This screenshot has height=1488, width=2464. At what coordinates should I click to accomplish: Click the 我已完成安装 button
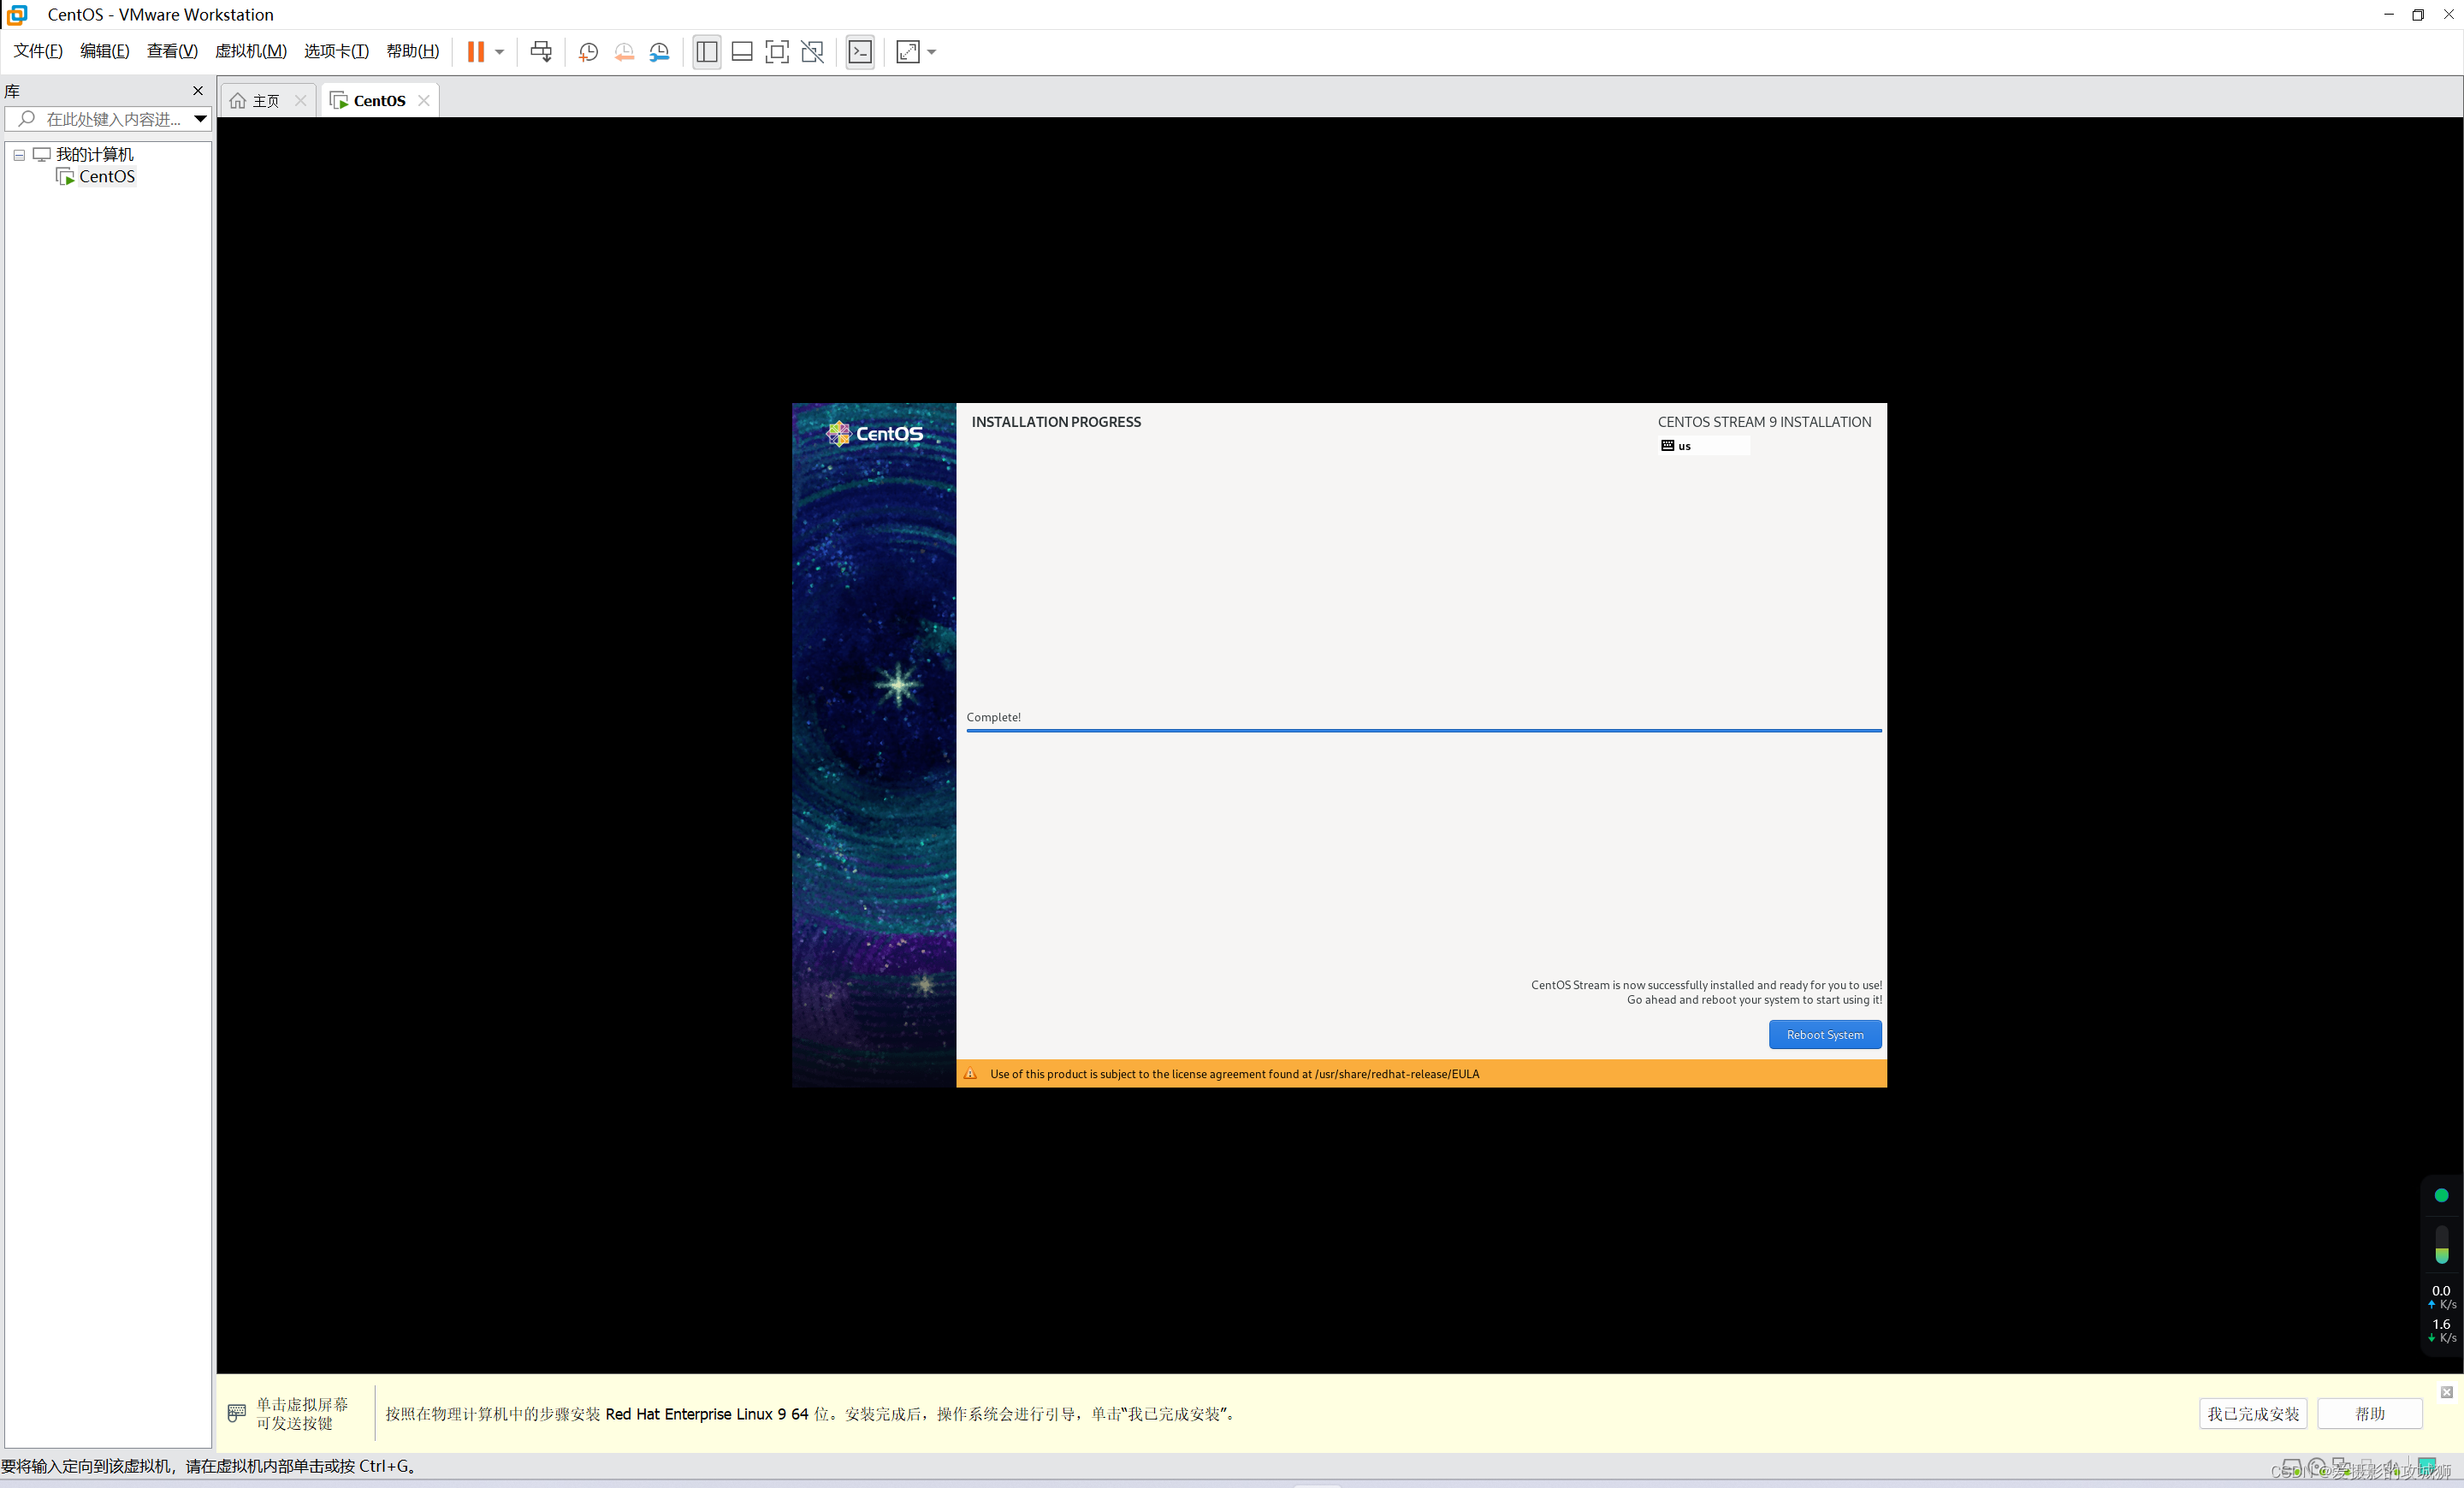coord(2252,1413)
